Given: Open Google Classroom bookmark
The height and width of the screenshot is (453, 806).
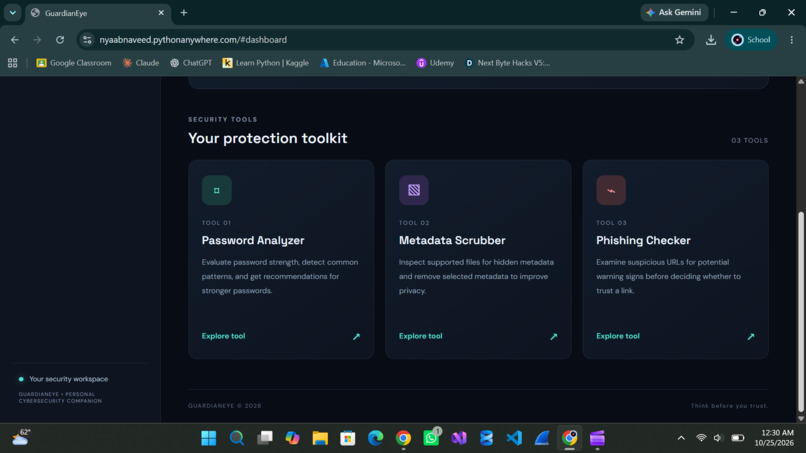Looking at the screenshot, I should [x=74, y=63].
